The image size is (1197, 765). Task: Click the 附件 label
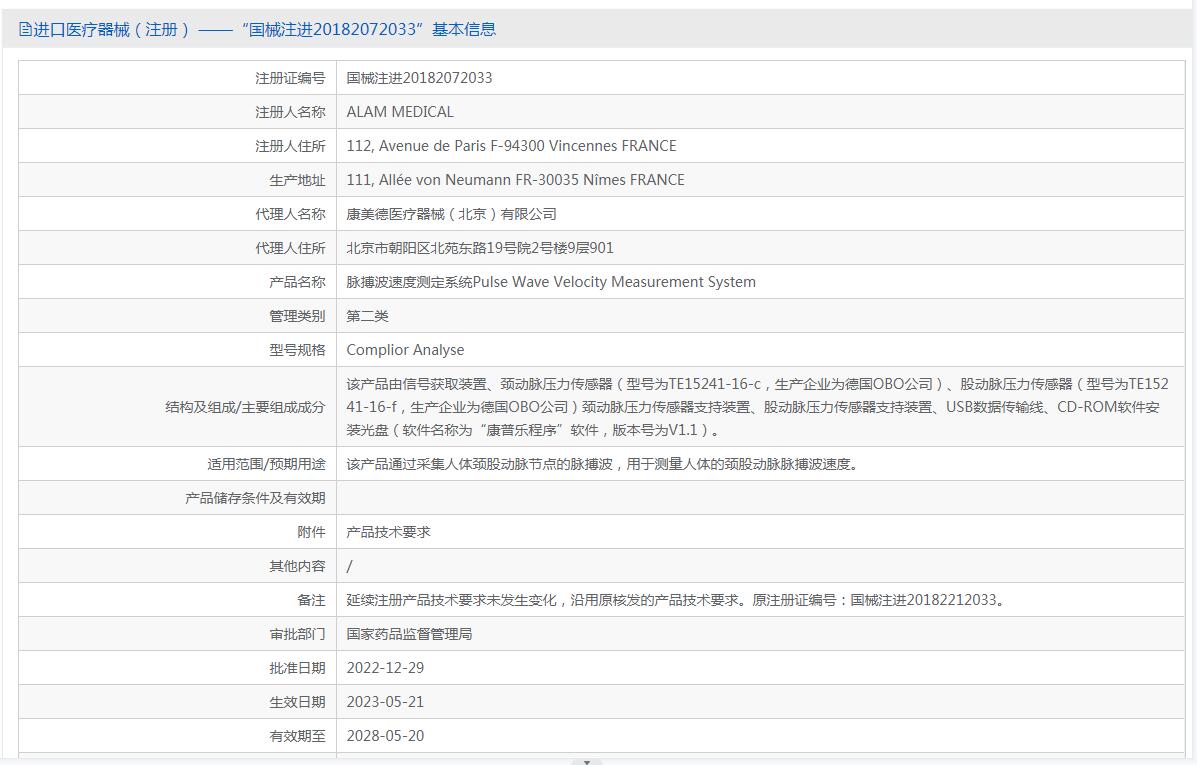311,532
